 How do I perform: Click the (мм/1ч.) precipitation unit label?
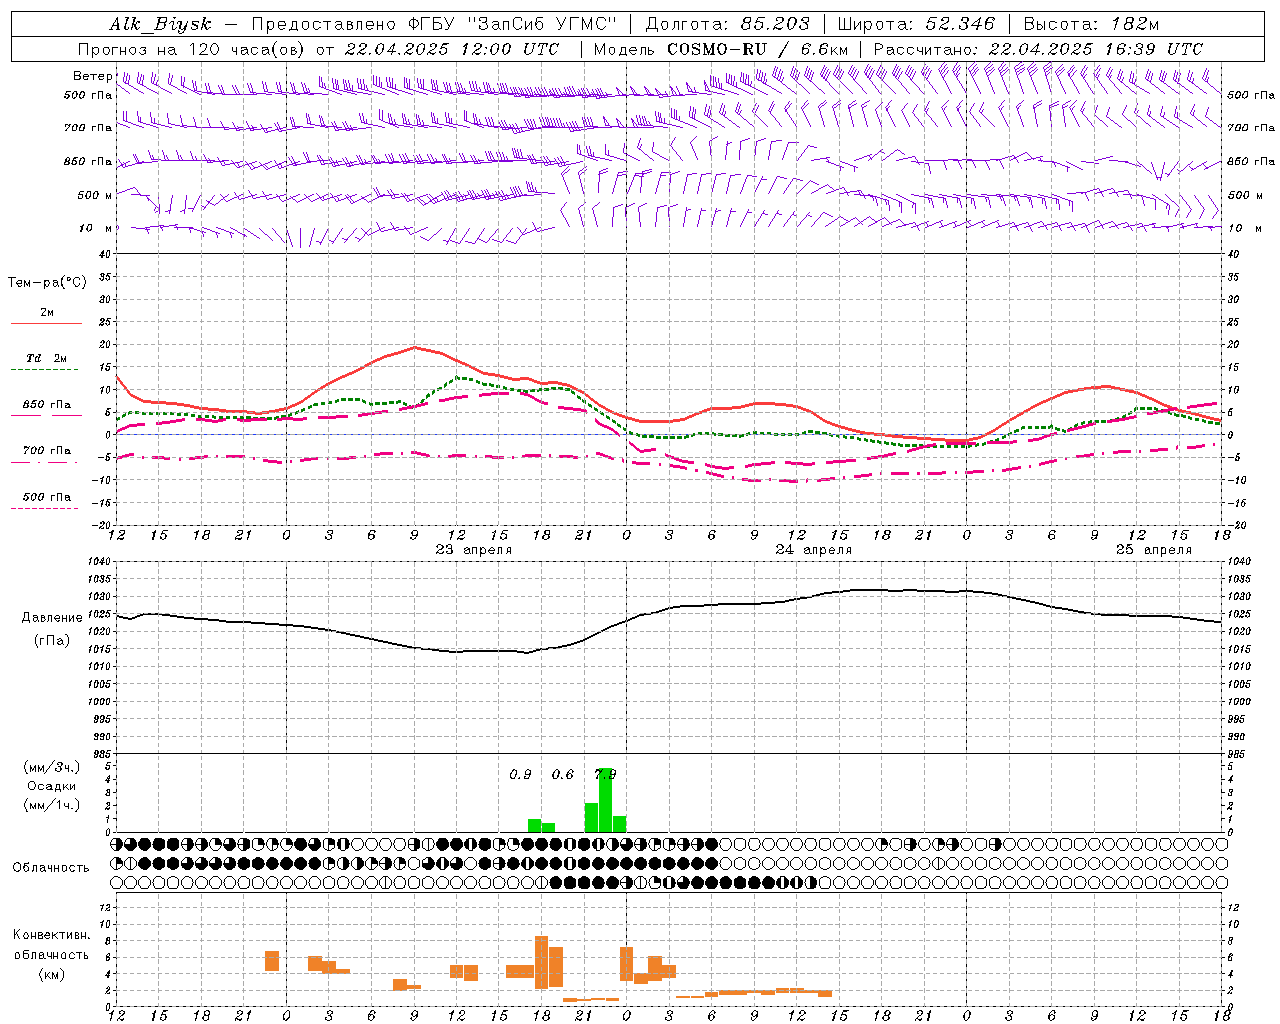pyautogui.click(x=52, y=805)
